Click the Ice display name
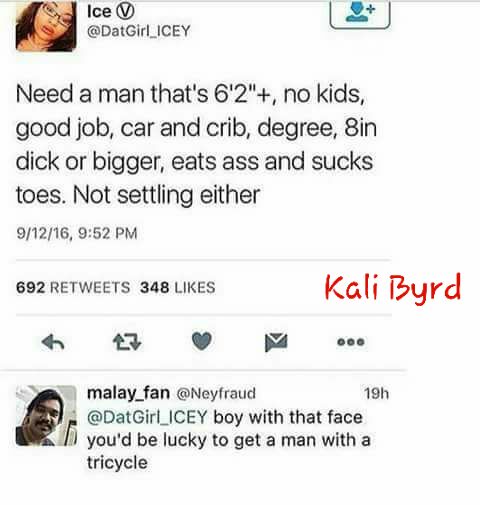 coord(99,12)
